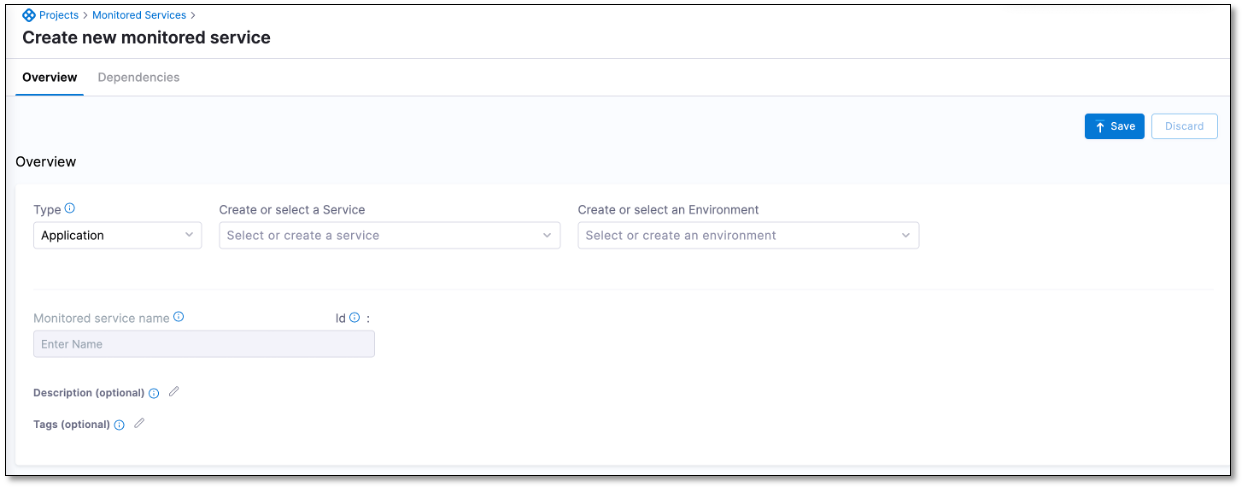Open Monitored Services breadcrumb link
Screen dimensions: 1244x490
point(139,15)
